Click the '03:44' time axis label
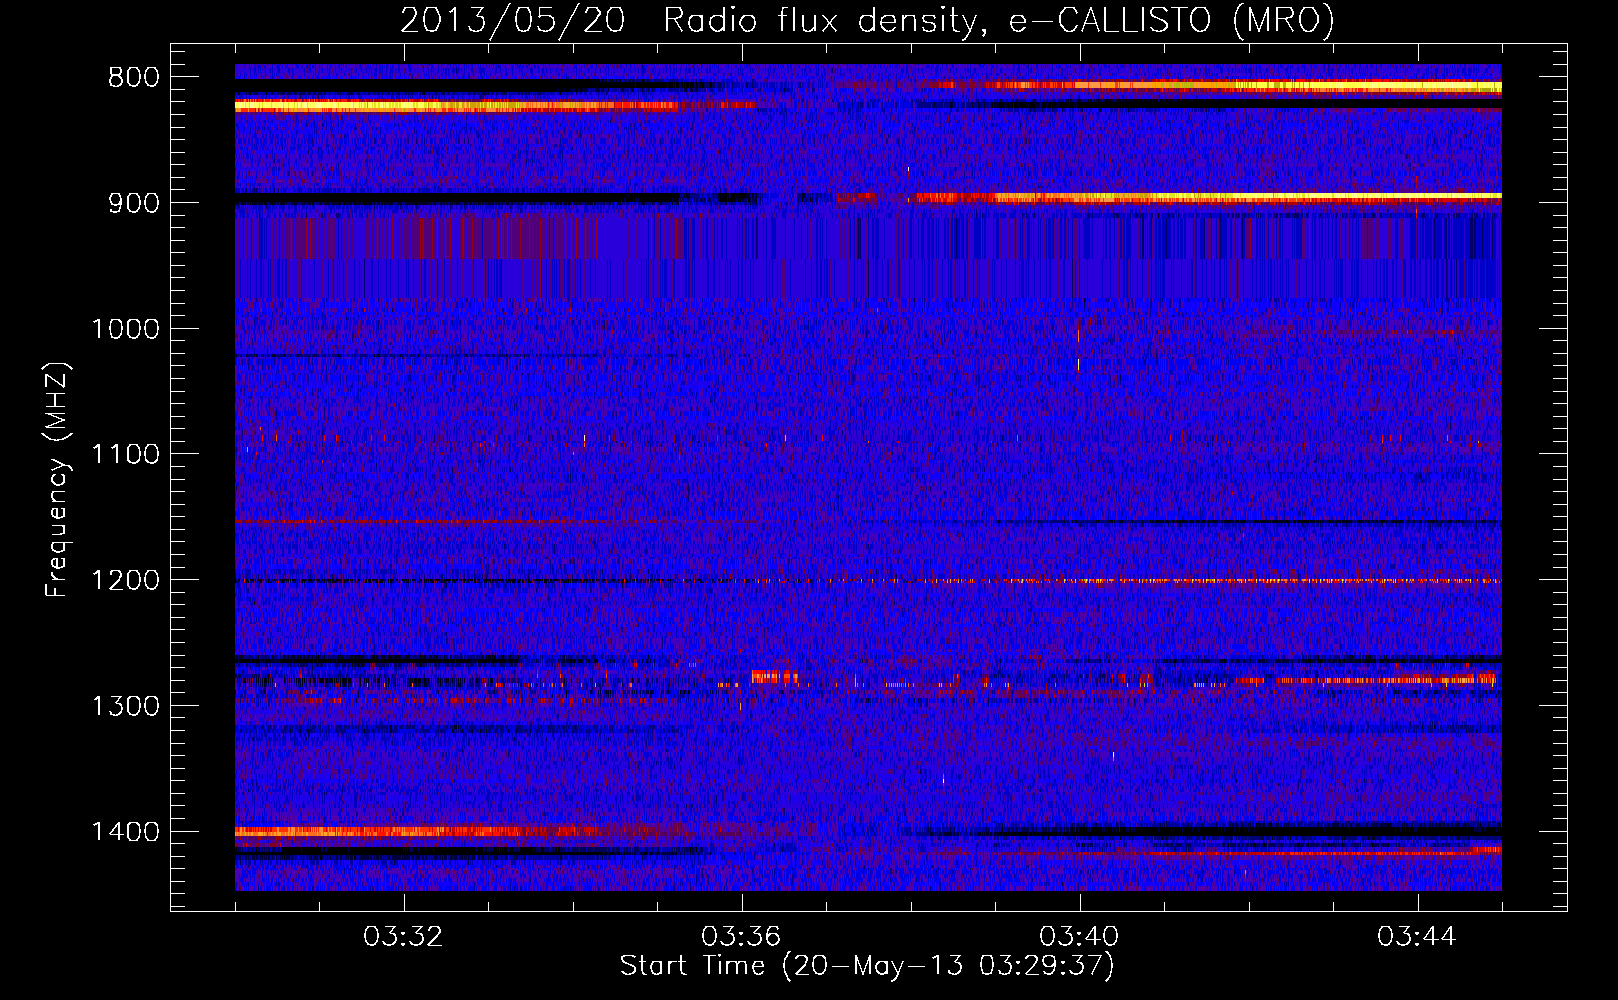 [1417, 937]
